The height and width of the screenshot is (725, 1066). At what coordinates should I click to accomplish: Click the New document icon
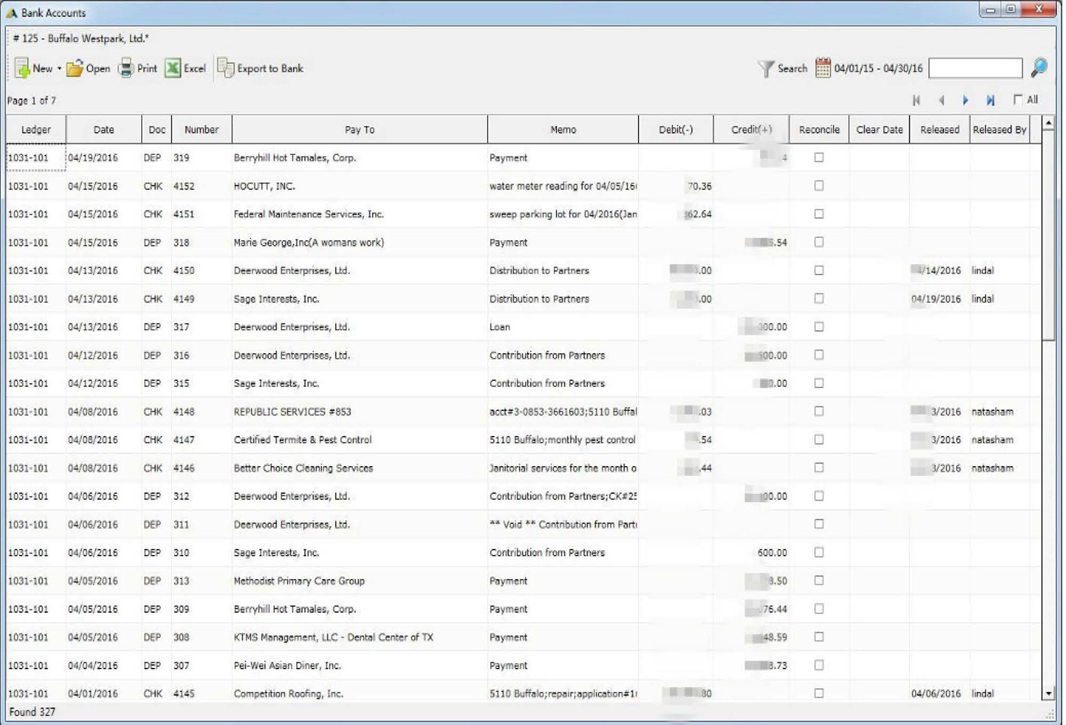[x=22, y=69]
